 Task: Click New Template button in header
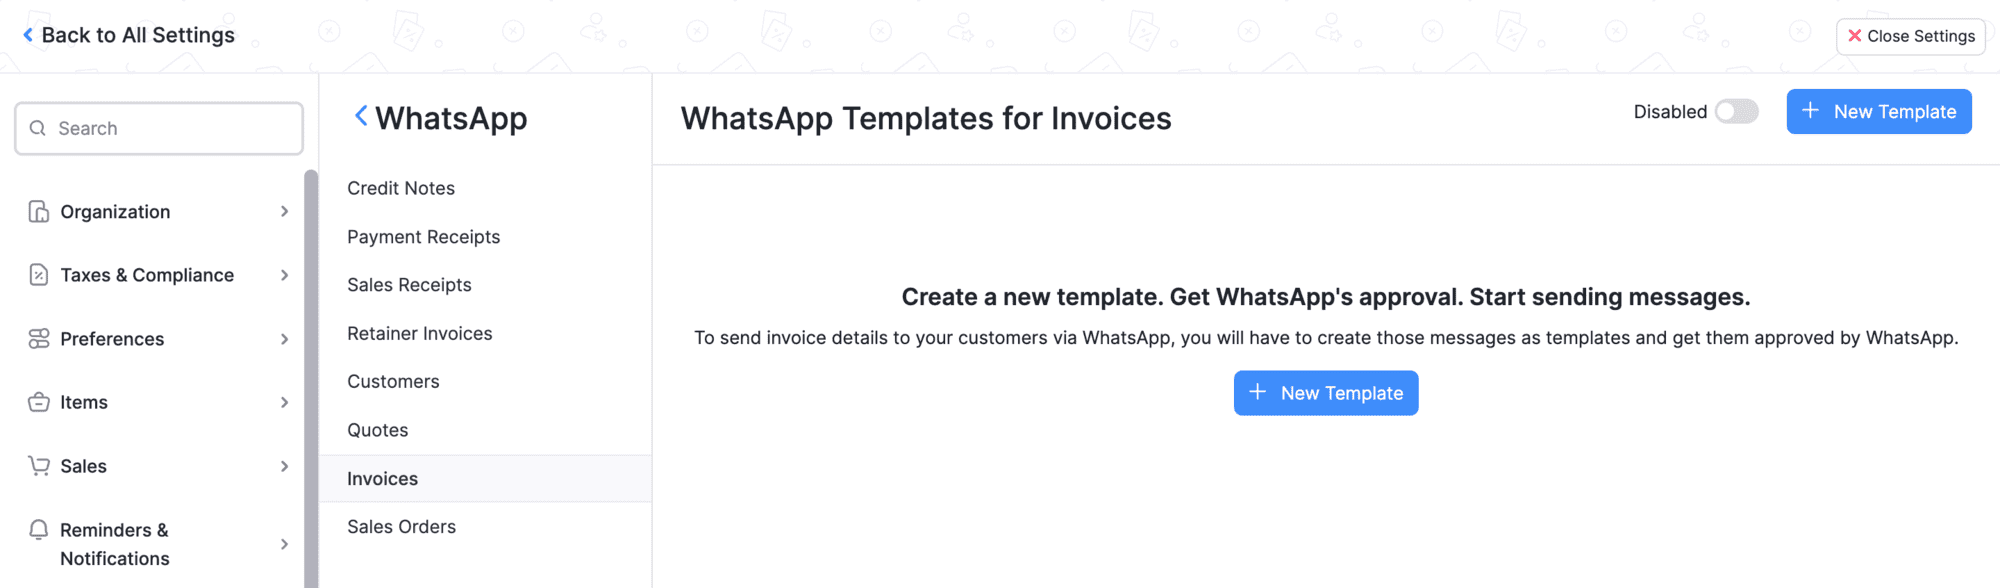1878,112
